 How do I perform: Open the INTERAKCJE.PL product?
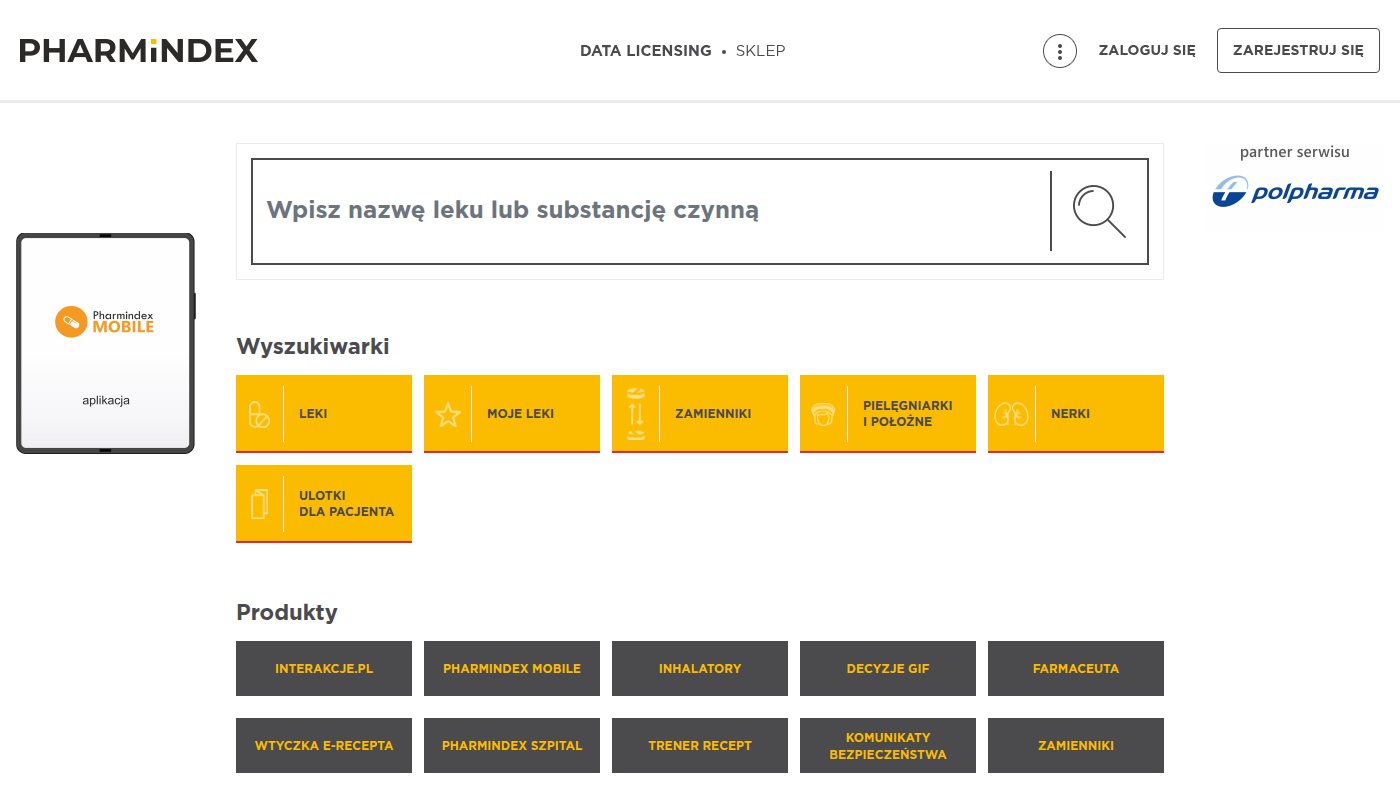tap(324, 668)
